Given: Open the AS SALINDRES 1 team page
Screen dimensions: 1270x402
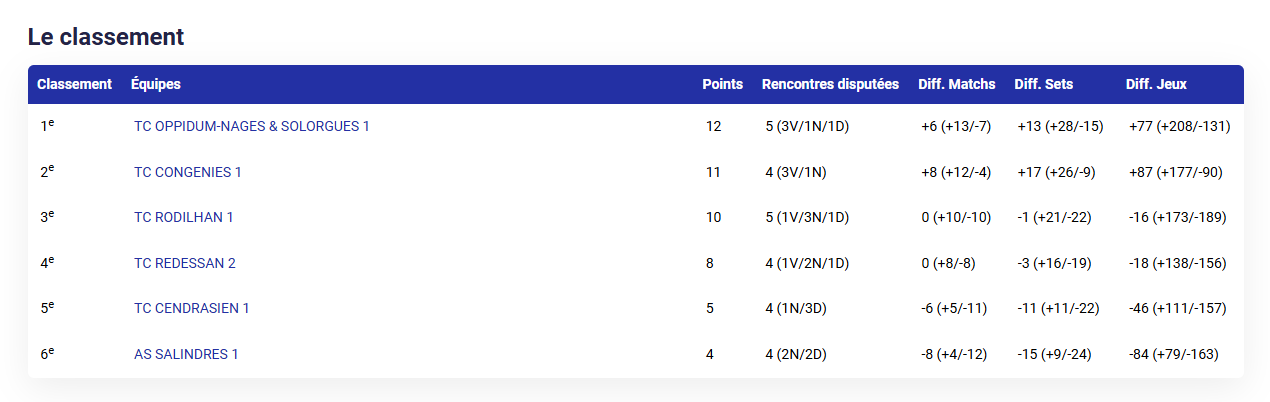Looking at the screenshot, I should [186, 354].
